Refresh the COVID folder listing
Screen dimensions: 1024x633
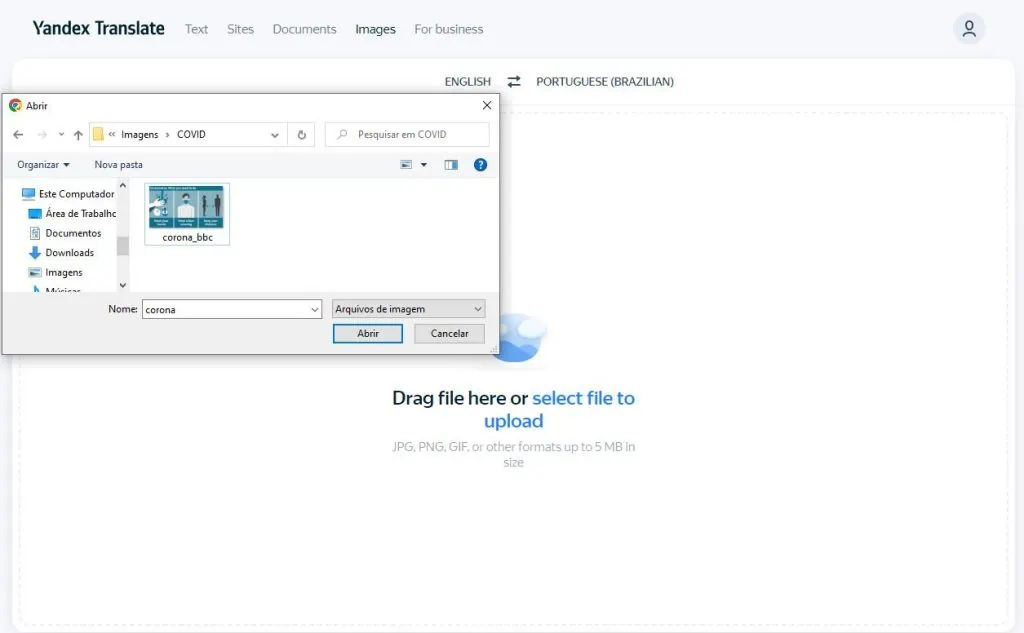pos(301,135)
